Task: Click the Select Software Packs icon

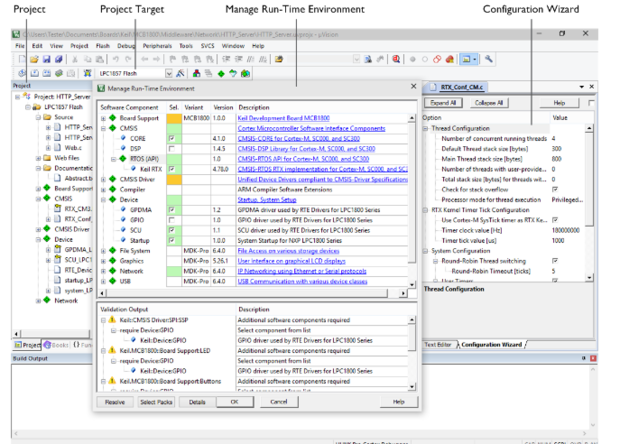Action: [x=233, y=74]
